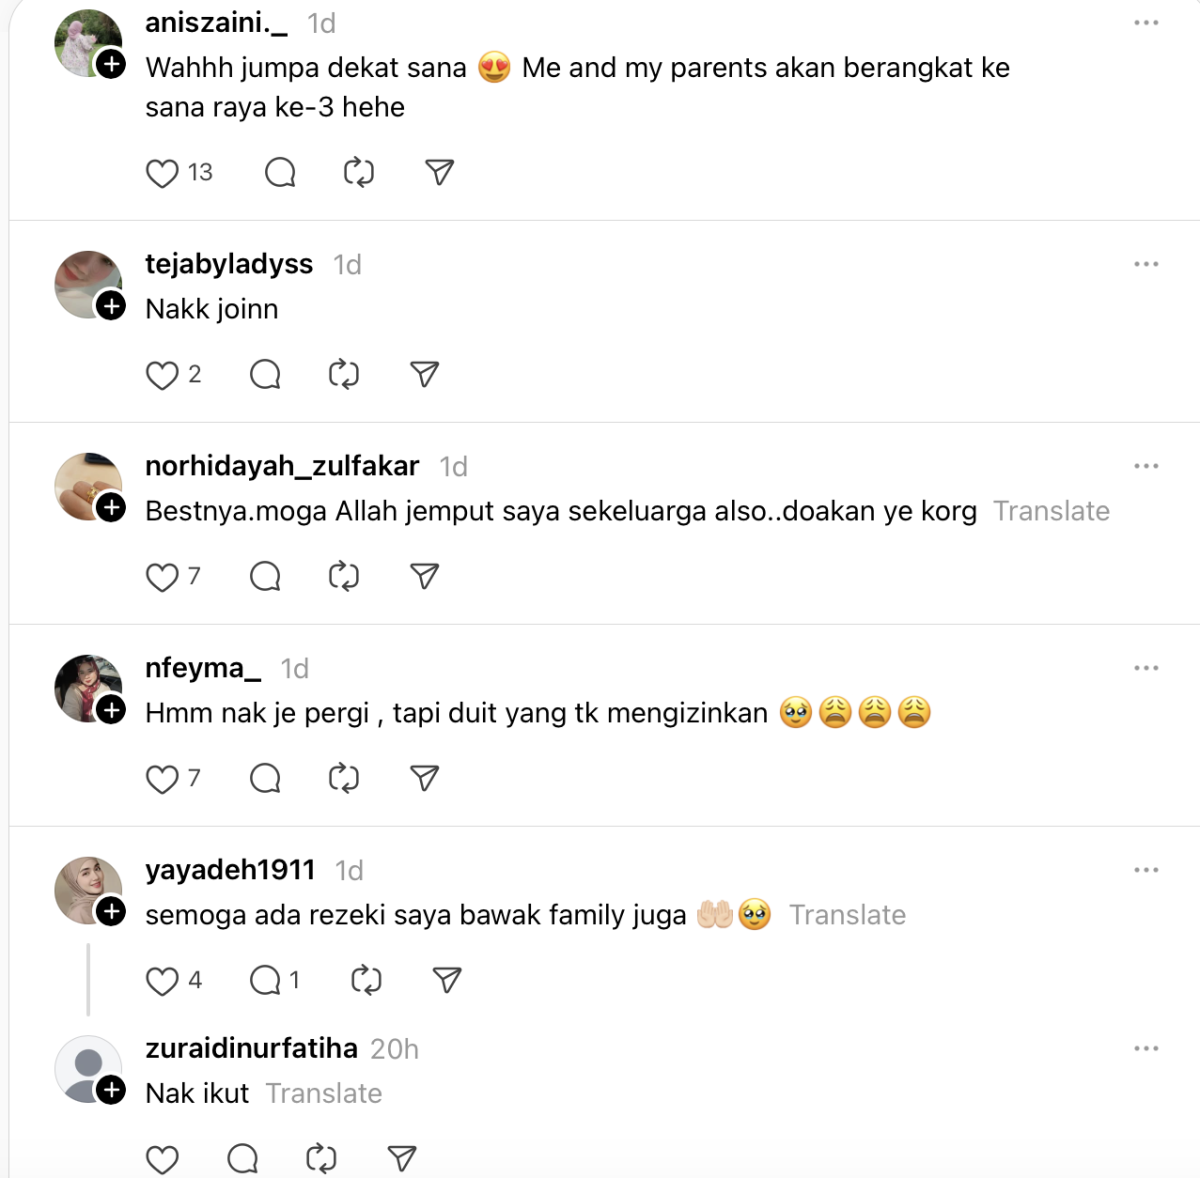Expand the options menu for zuraidinurfatiha's reply
This screenshot has height=1178, width=1200.
1146,1049
